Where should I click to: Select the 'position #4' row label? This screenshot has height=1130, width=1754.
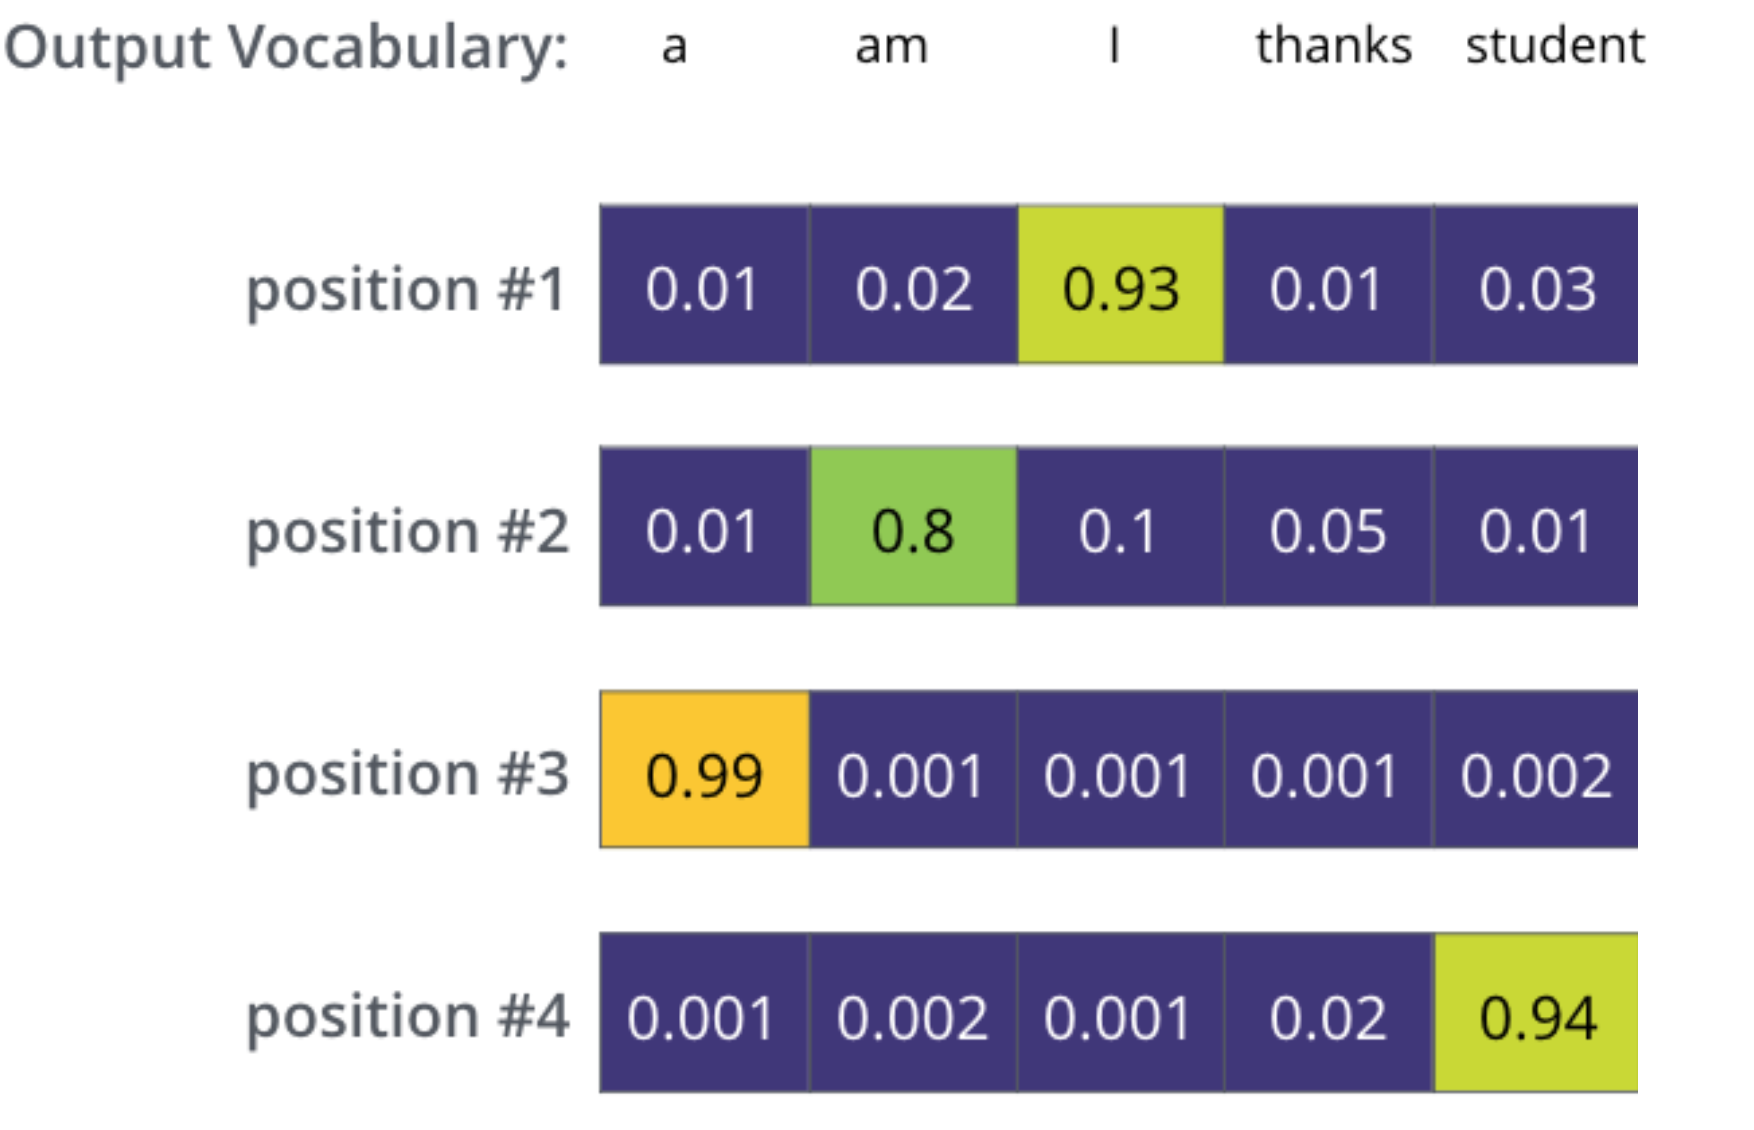click(x=407, y=1016)
